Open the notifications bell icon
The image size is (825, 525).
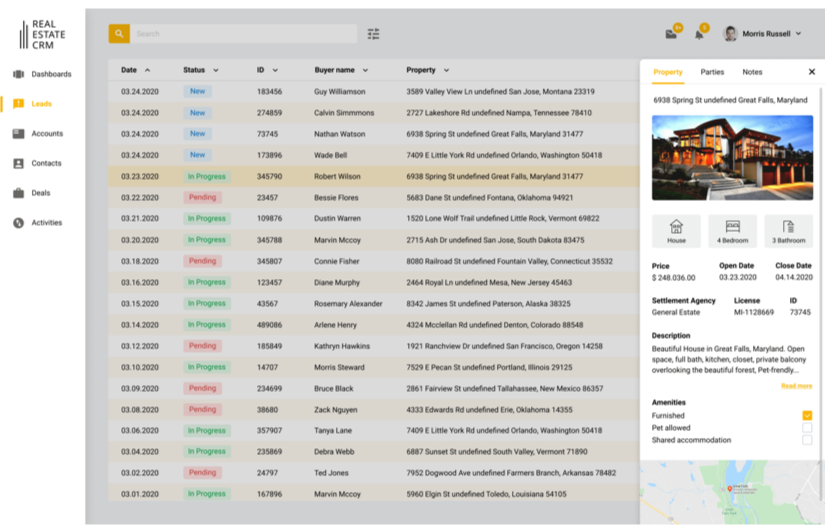699,35
